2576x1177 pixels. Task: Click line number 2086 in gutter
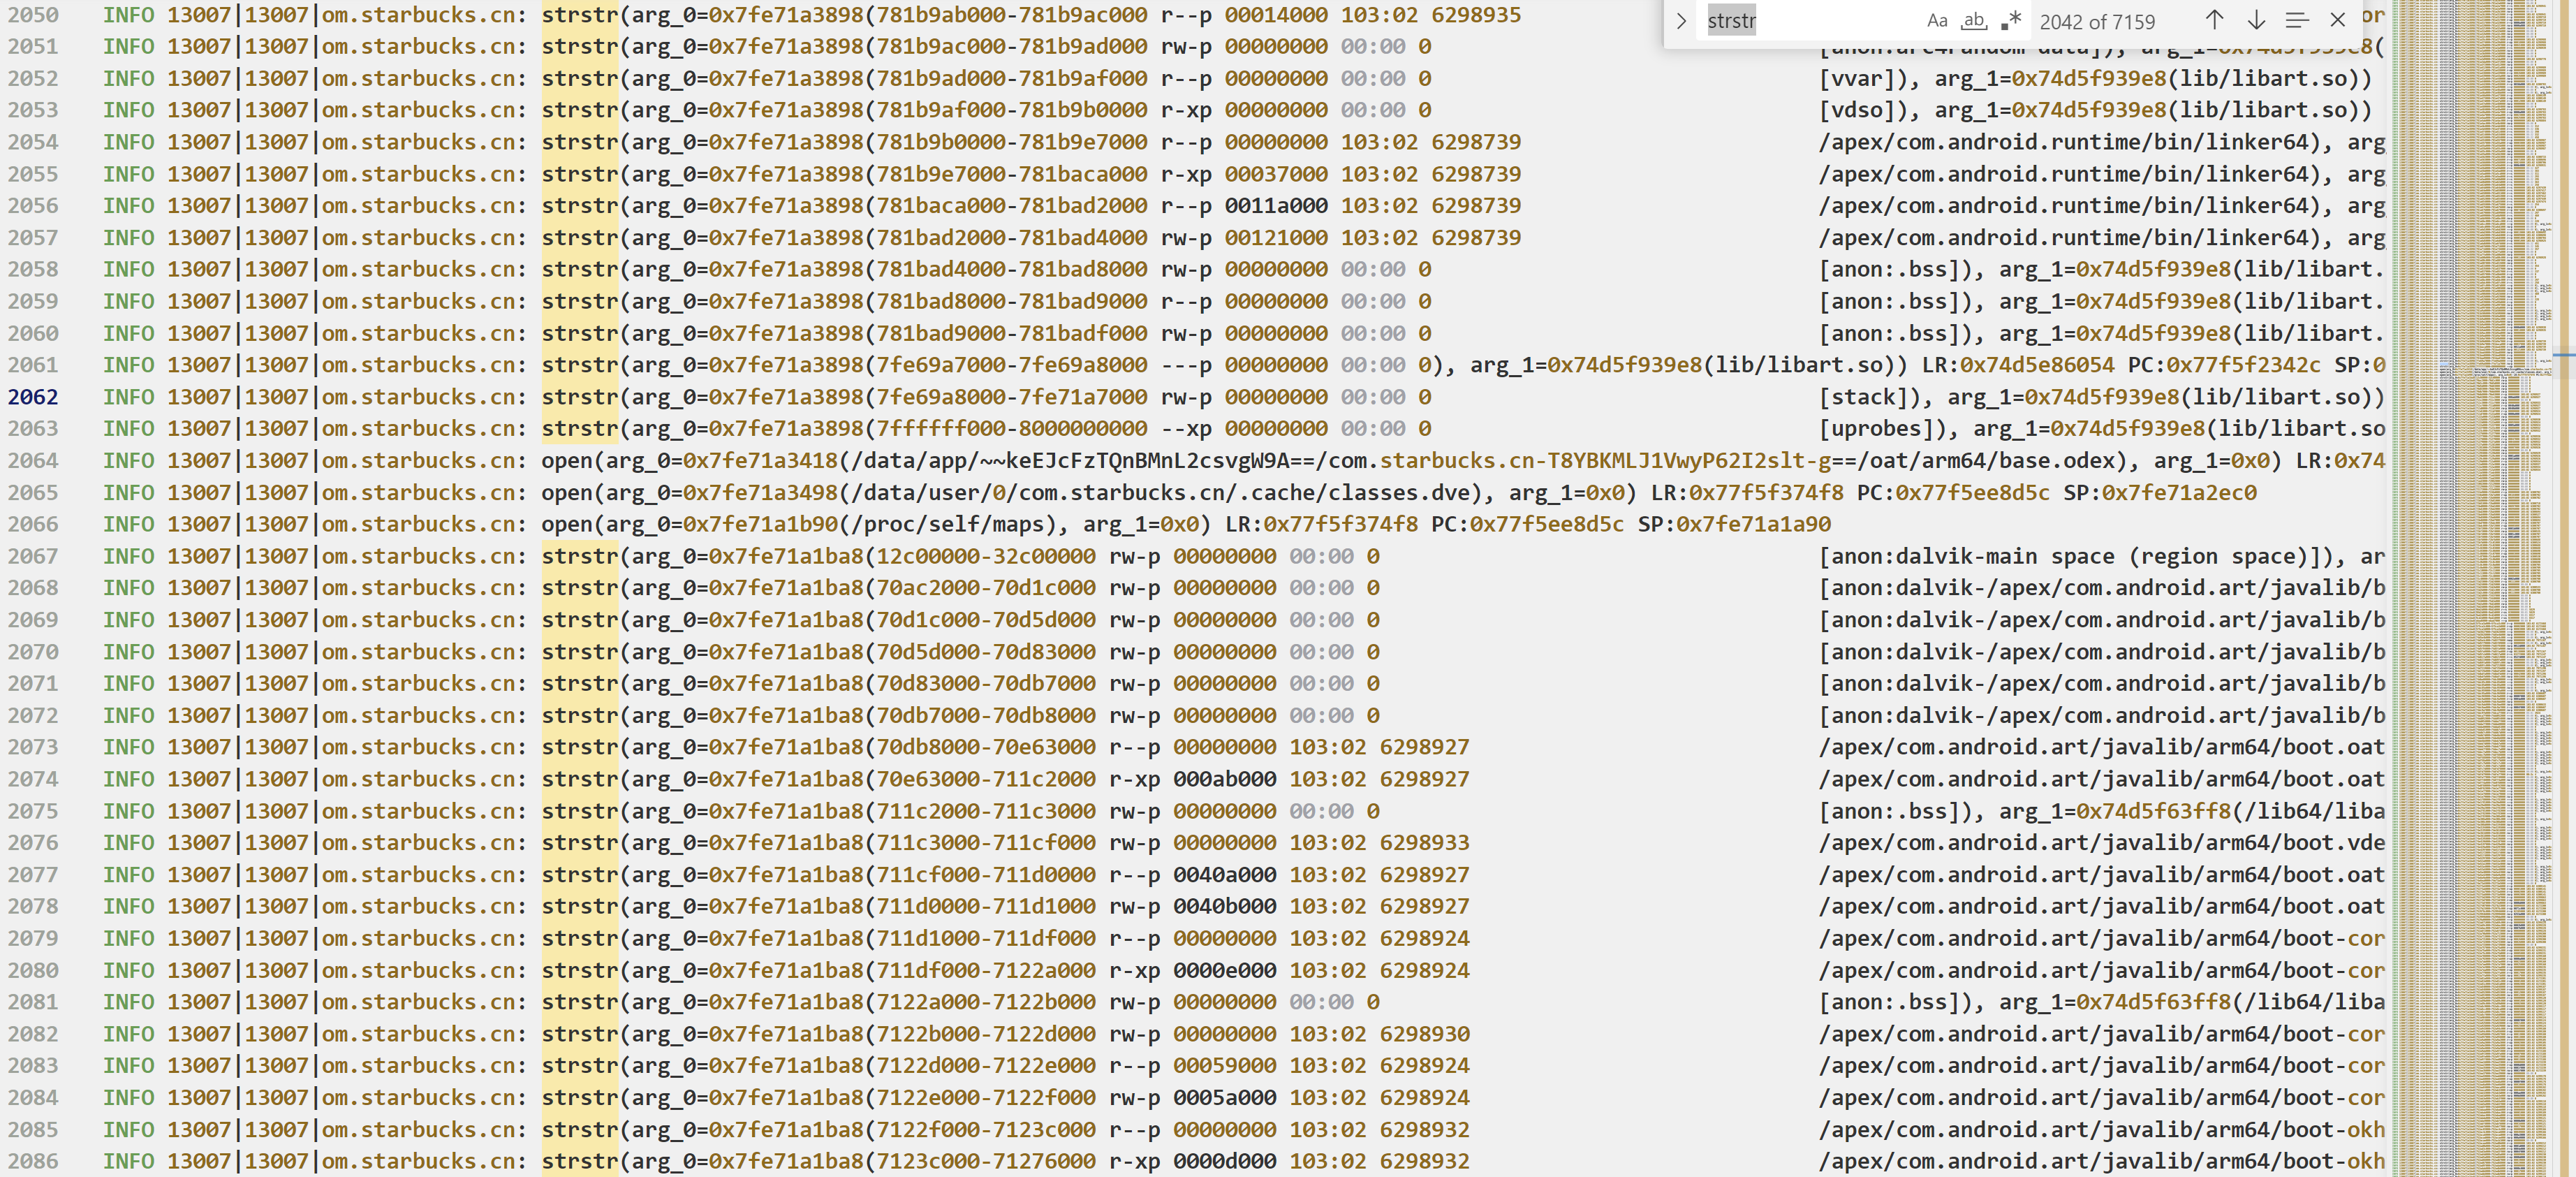pyautogui.click(x=33, y=1161)
